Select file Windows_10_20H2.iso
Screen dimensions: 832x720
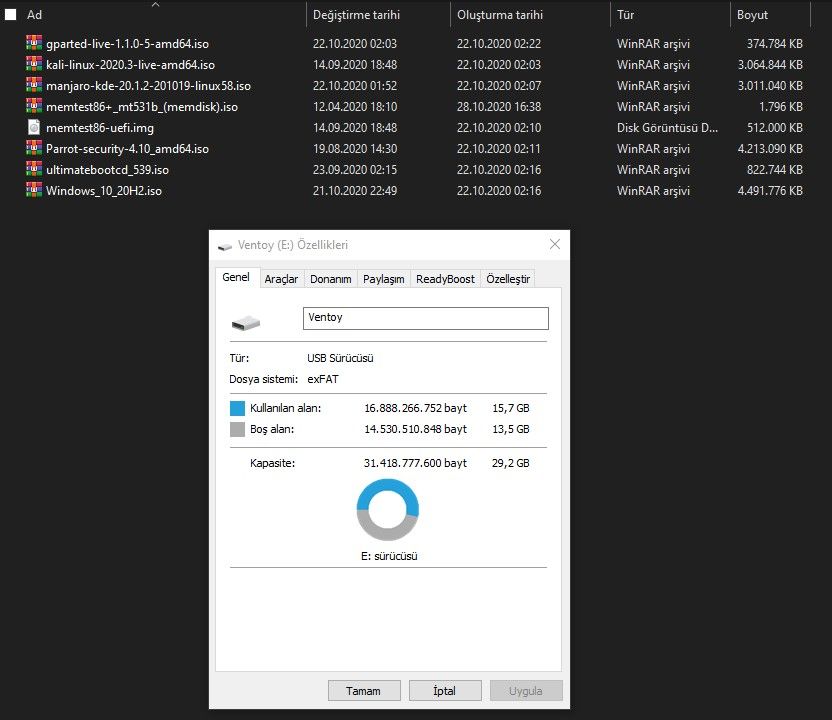coord(104,190)
